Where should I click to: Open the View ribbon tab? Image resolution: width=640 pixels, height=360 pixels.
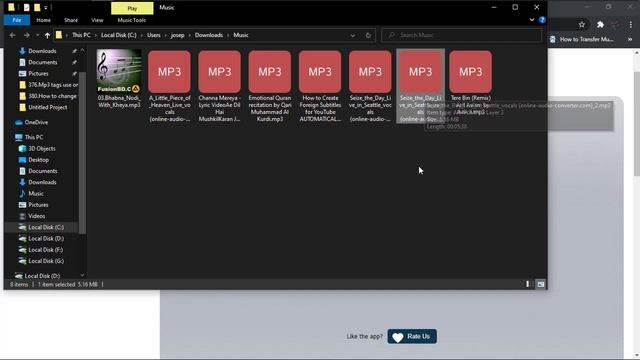(x=97, y=20)
